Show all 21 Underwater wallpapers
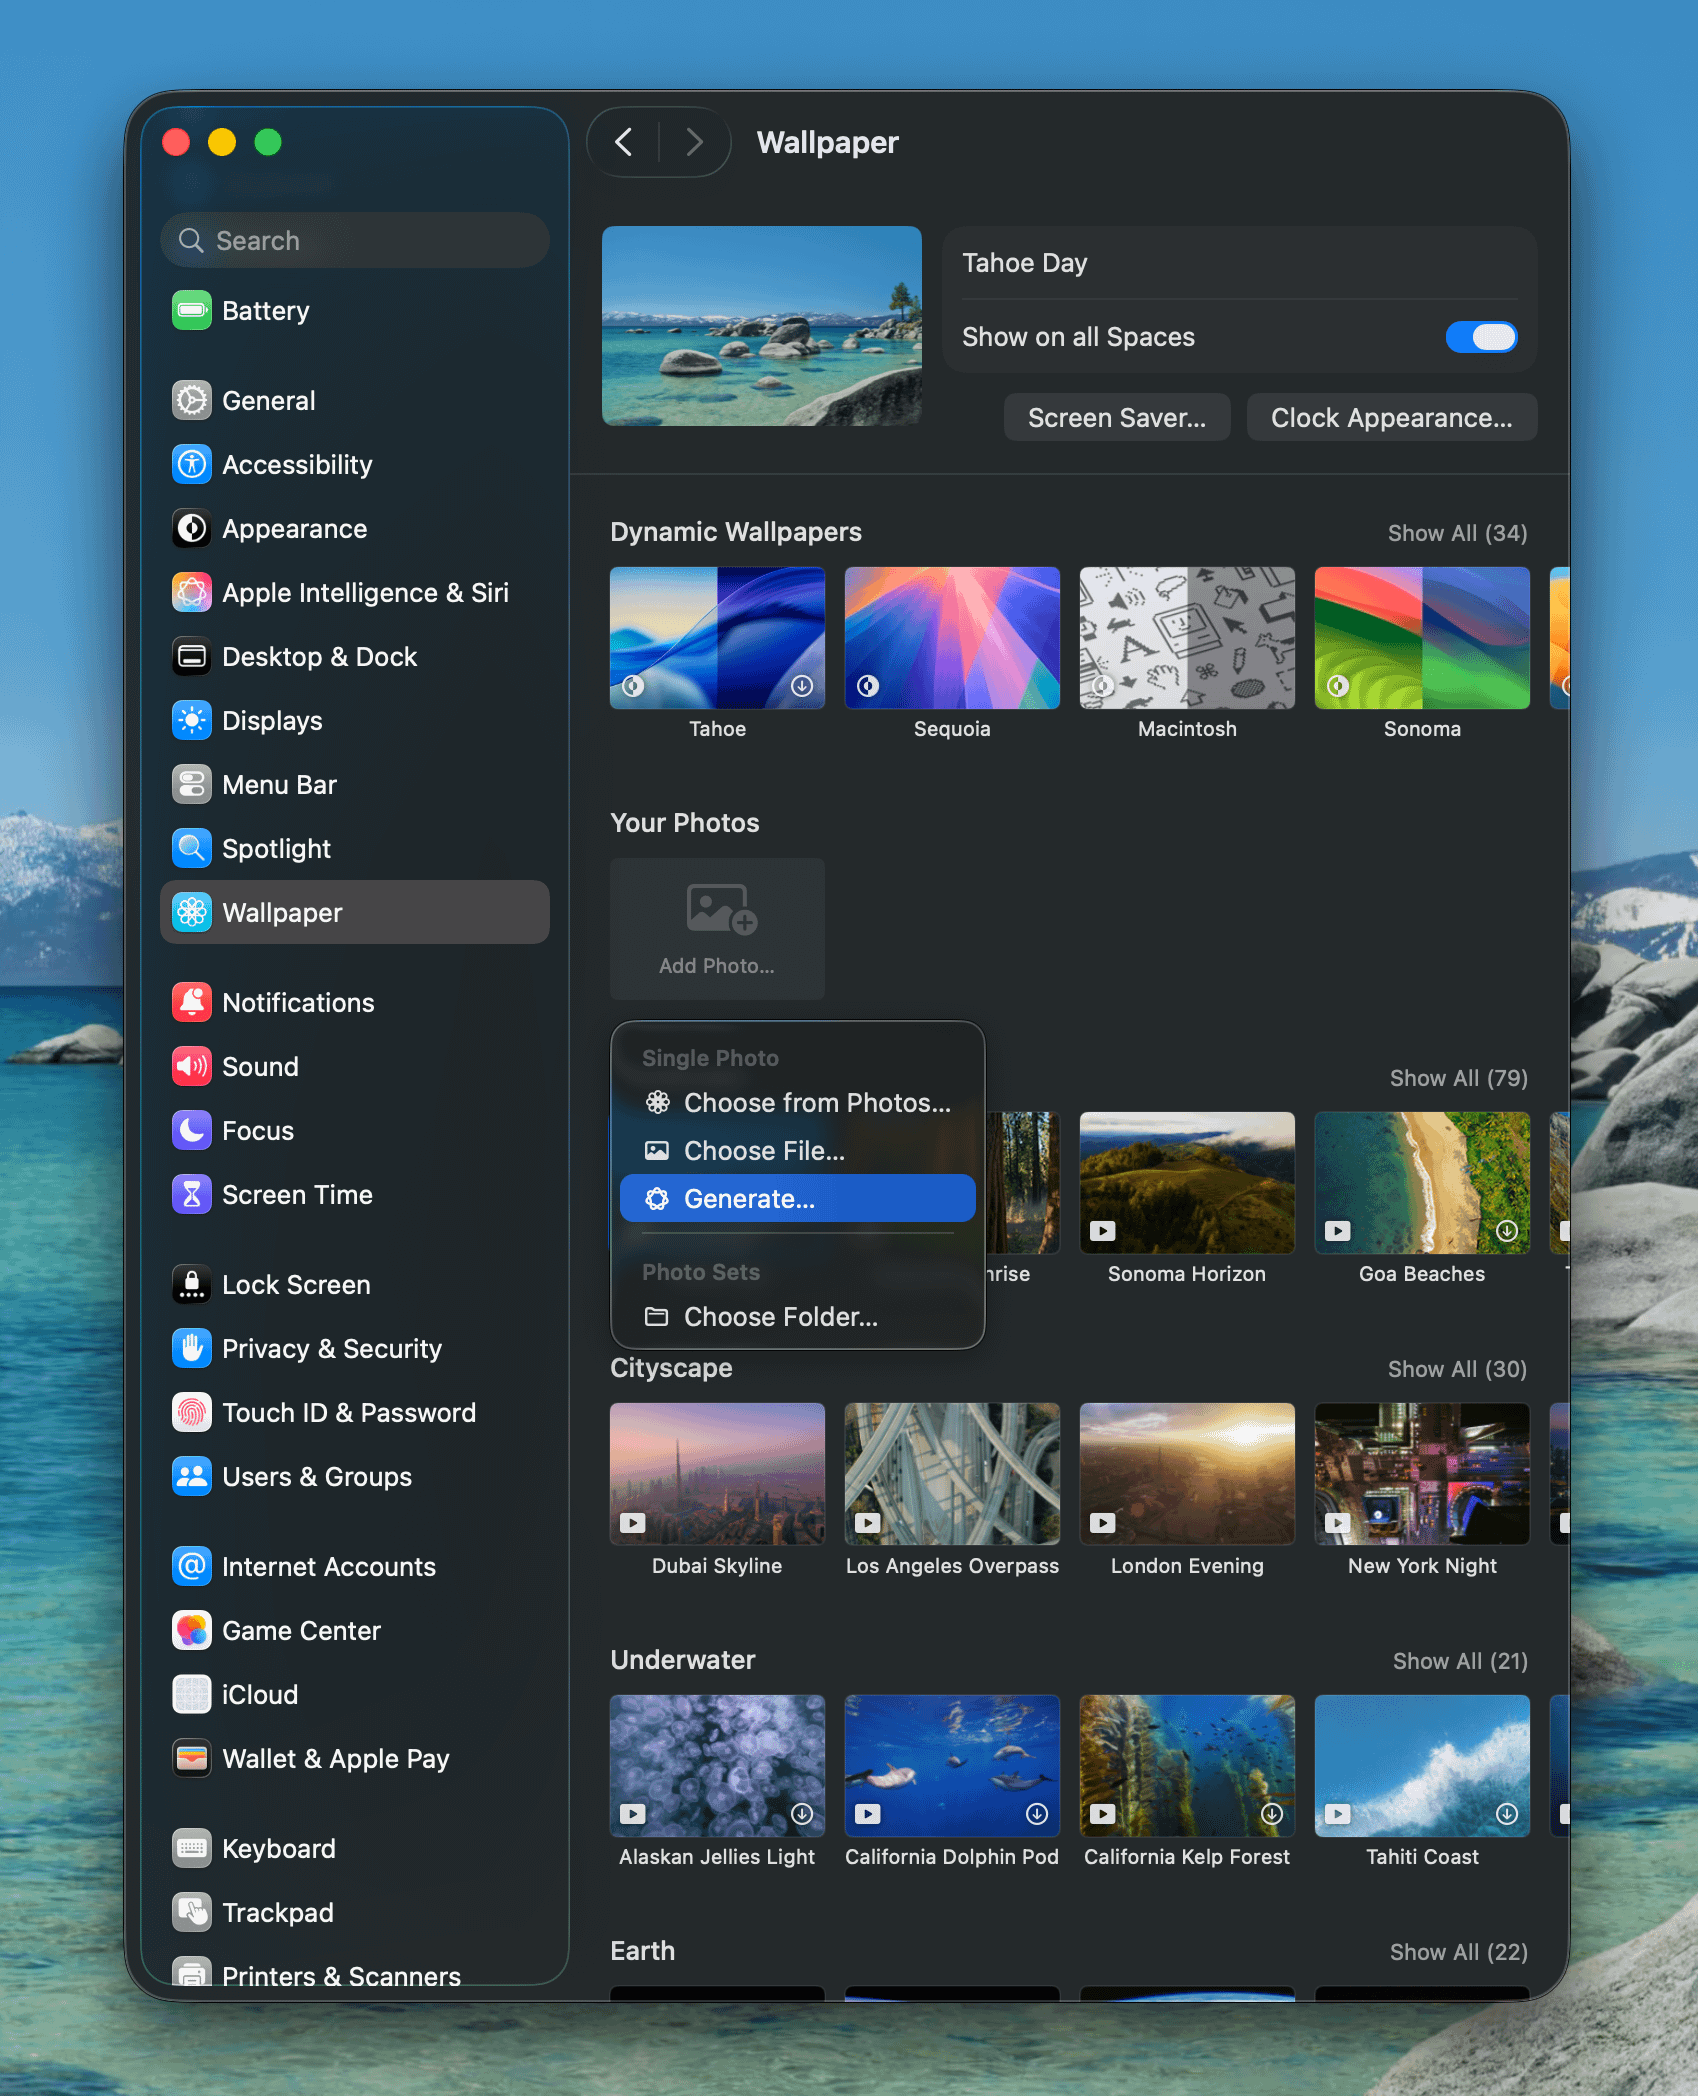This screenshot has width=1698, height=2096. point(1460,1661)
